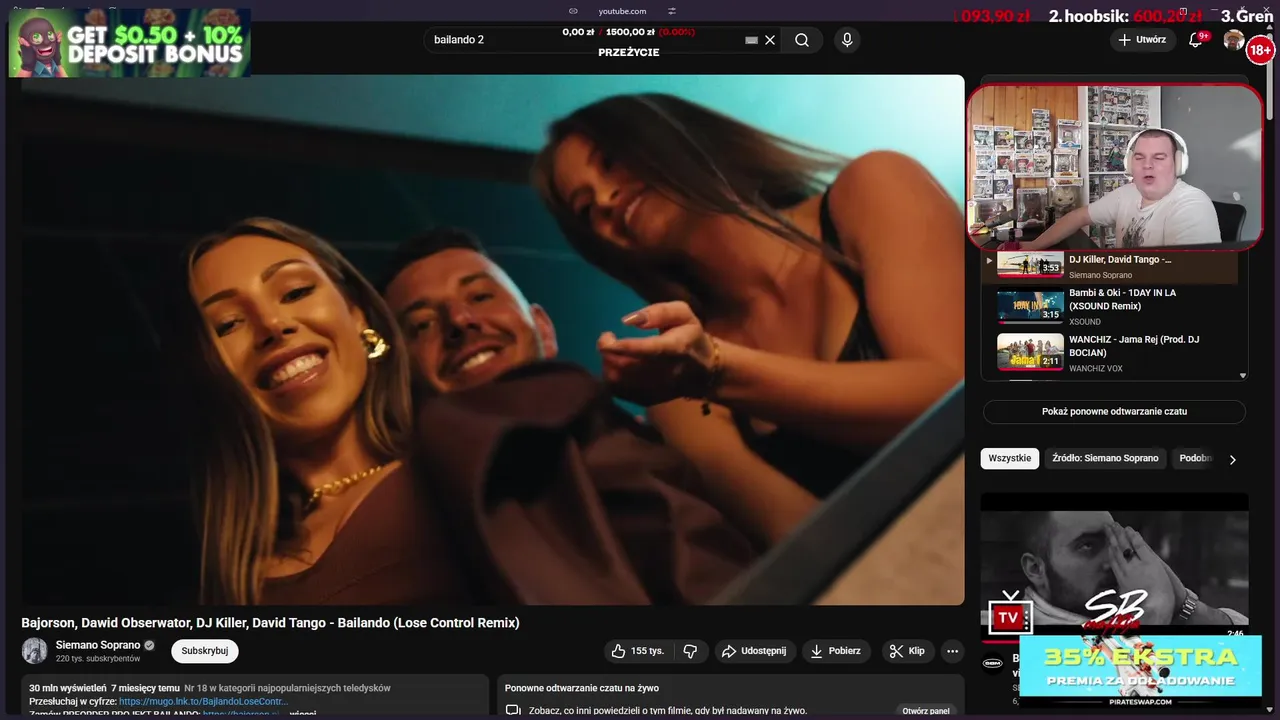Open site settings icon right of address
1280x720 pixels.
coord(672,11)
